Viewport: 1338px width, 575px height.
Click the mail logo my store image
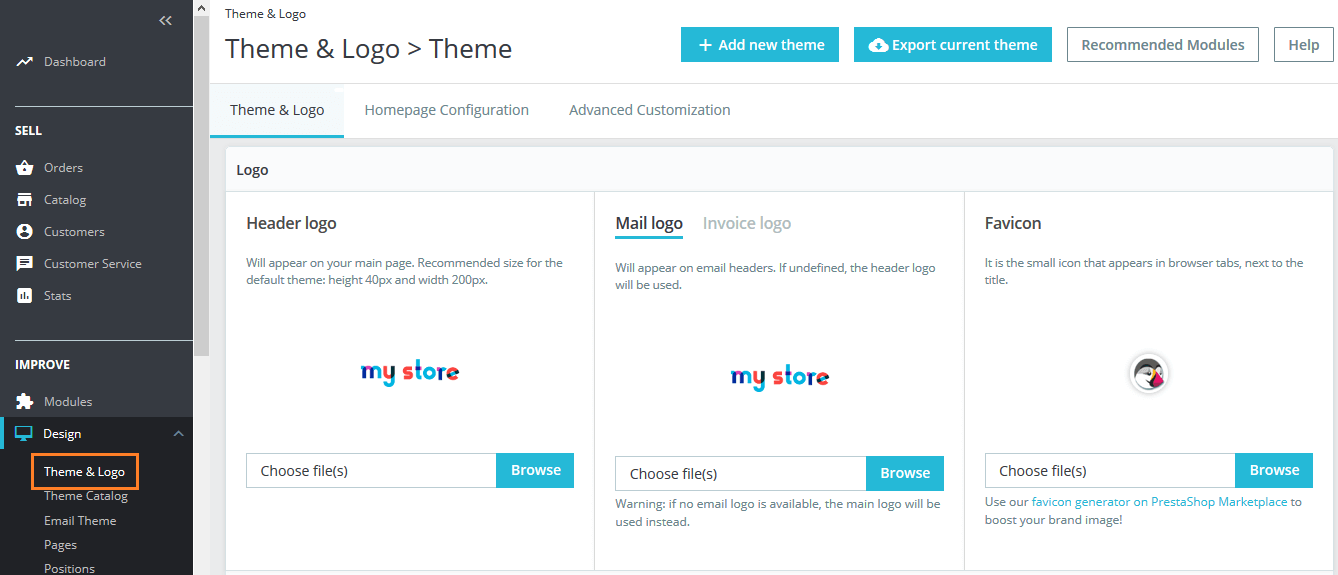(780, 377)
